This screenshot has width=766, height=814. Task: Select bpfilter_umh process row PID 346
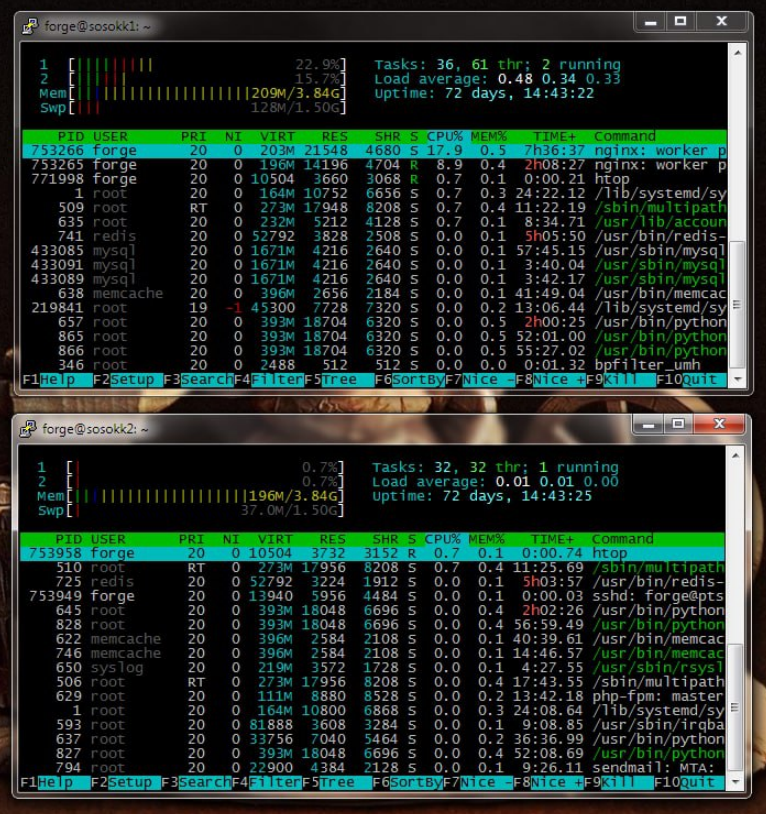[374, 365]
